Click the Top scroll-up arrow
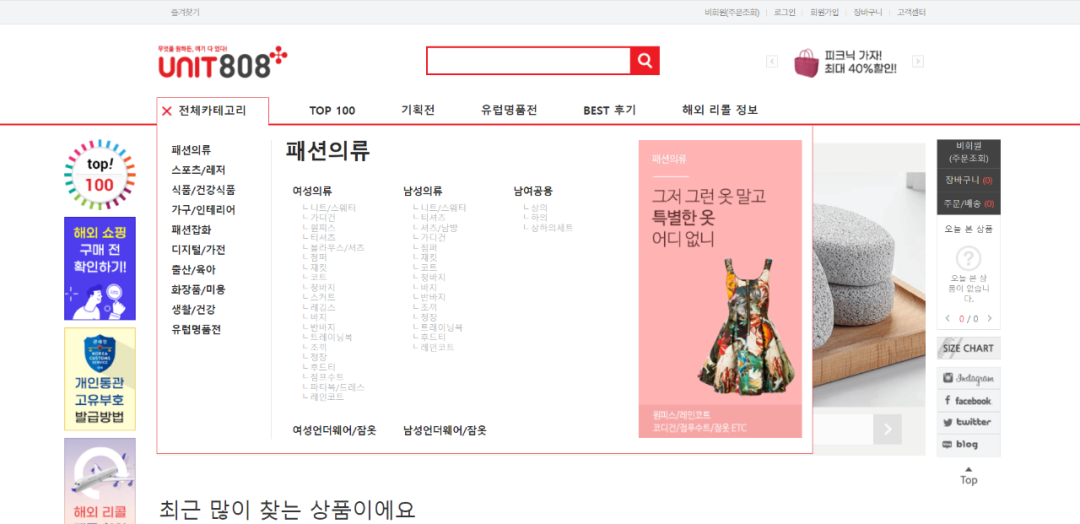The width and height of the screenshot is (1080, 524). [x=968, y=474]
